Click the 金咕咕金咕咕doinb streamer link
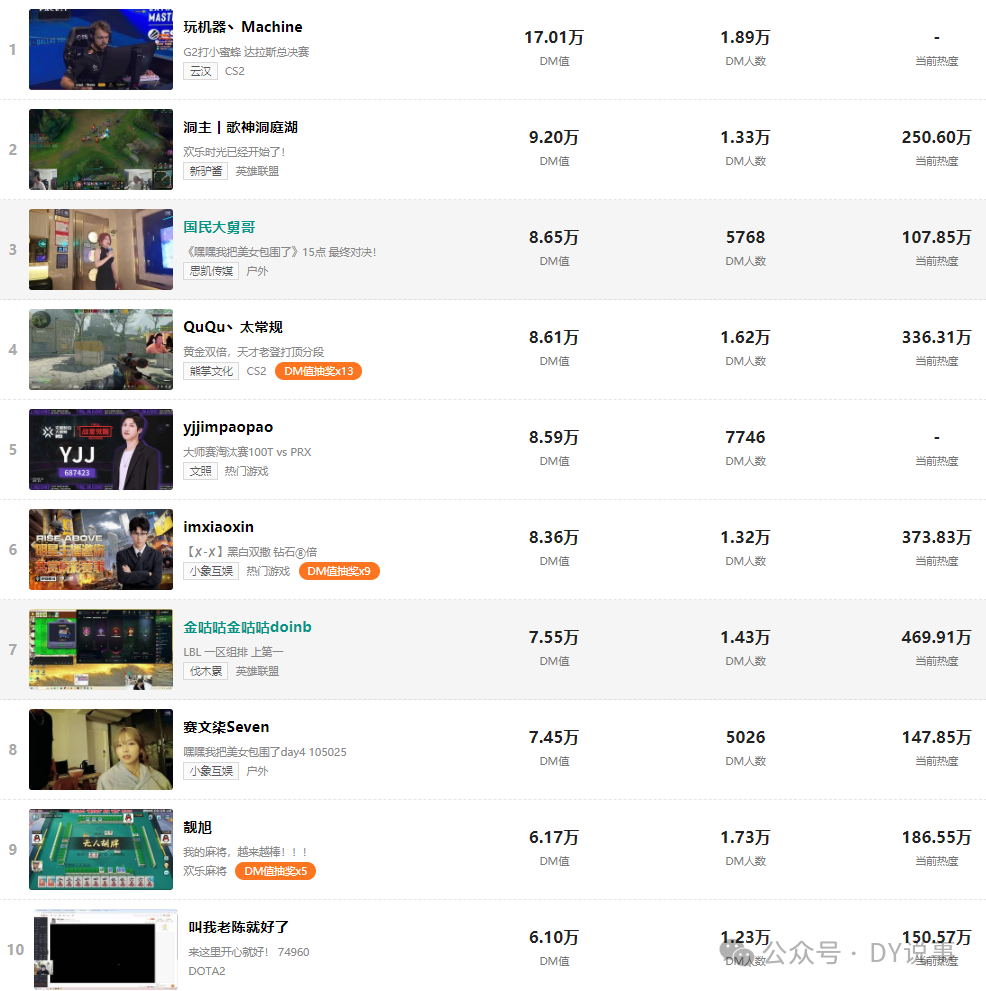 tap(247, 627)
